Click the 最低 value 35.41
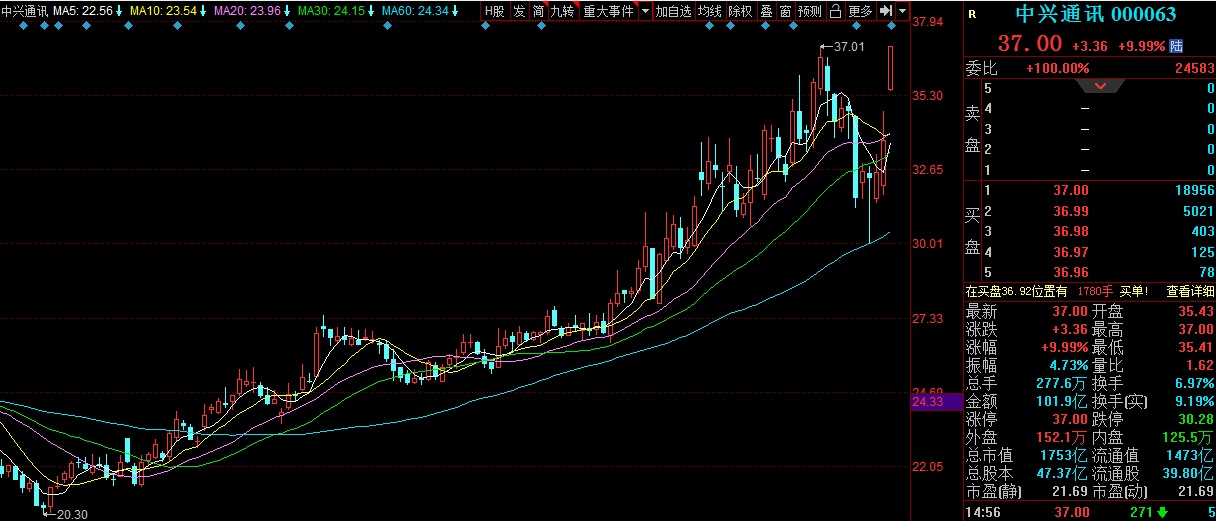This screenshot has width=1216, height=521. click(1196, 347)
